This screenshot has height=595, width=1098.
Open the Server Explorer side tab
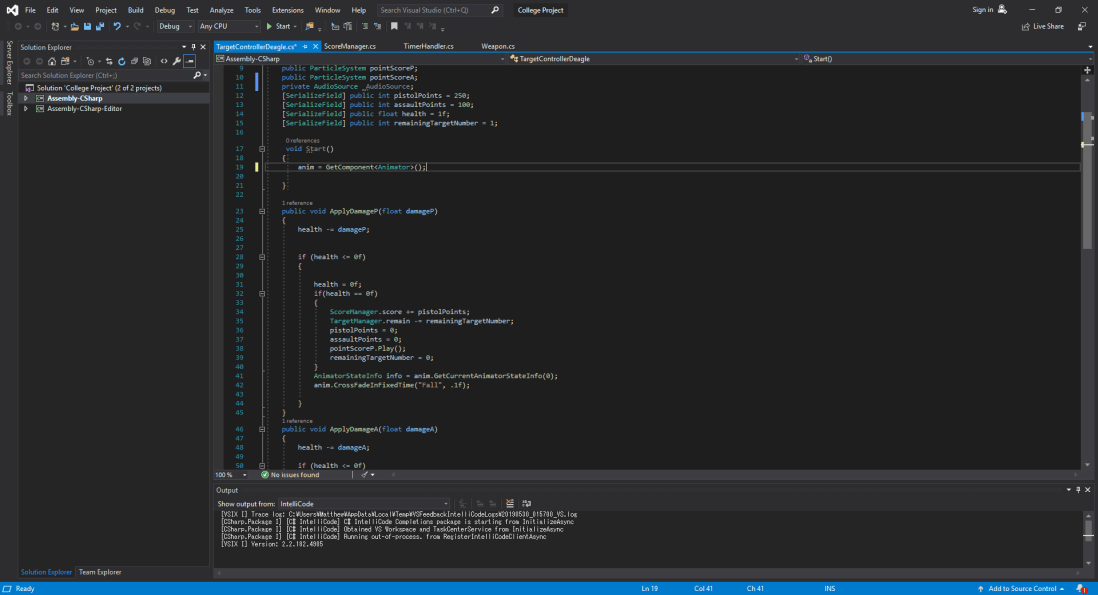[x=9, y=62]
